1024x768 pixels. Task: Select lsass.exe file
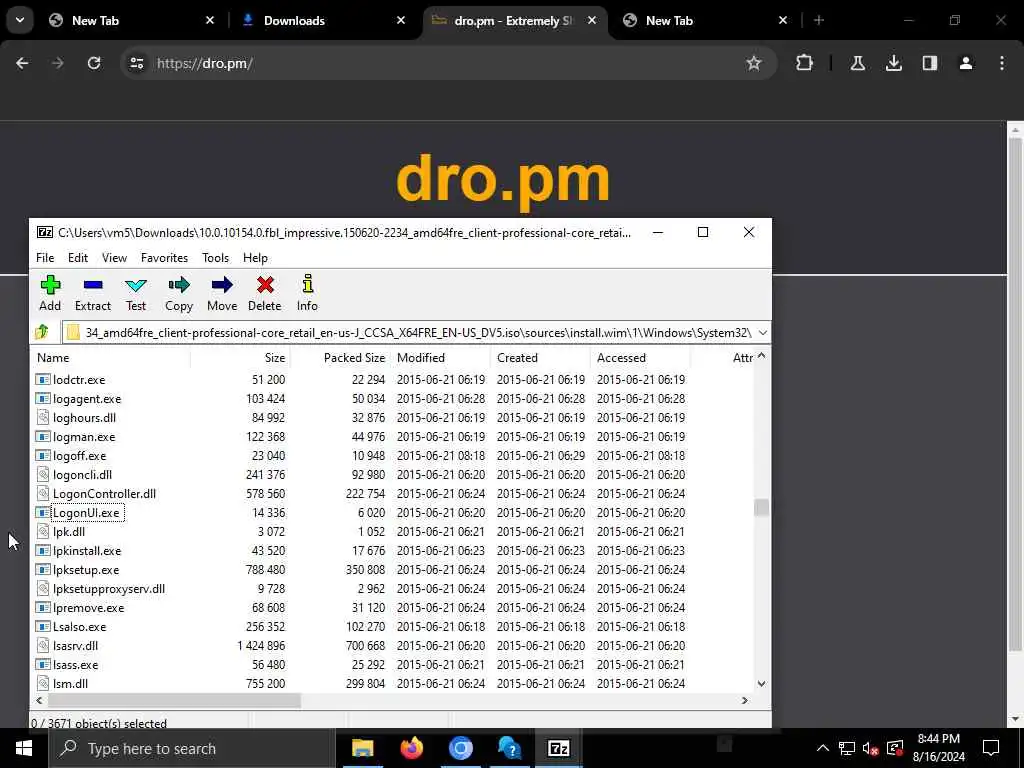click(76, 665)
